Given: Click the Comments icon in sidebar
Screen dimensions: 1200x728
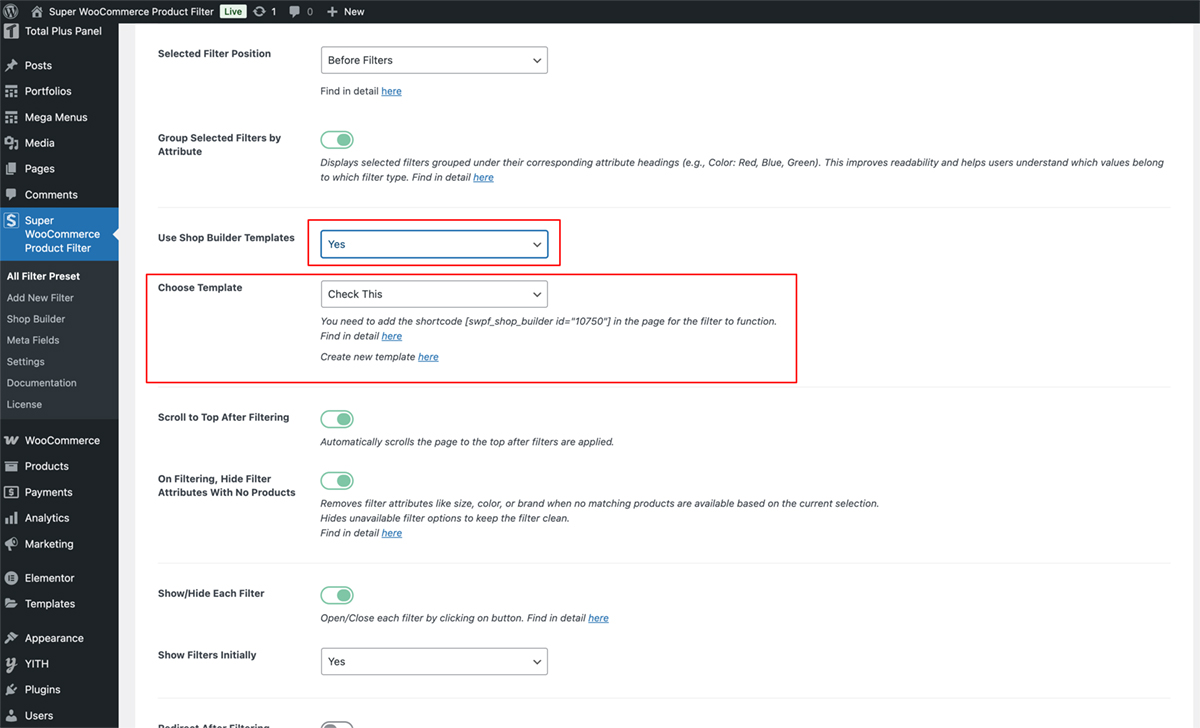Looking at the screenshot, I should click(x=11, y=195).
